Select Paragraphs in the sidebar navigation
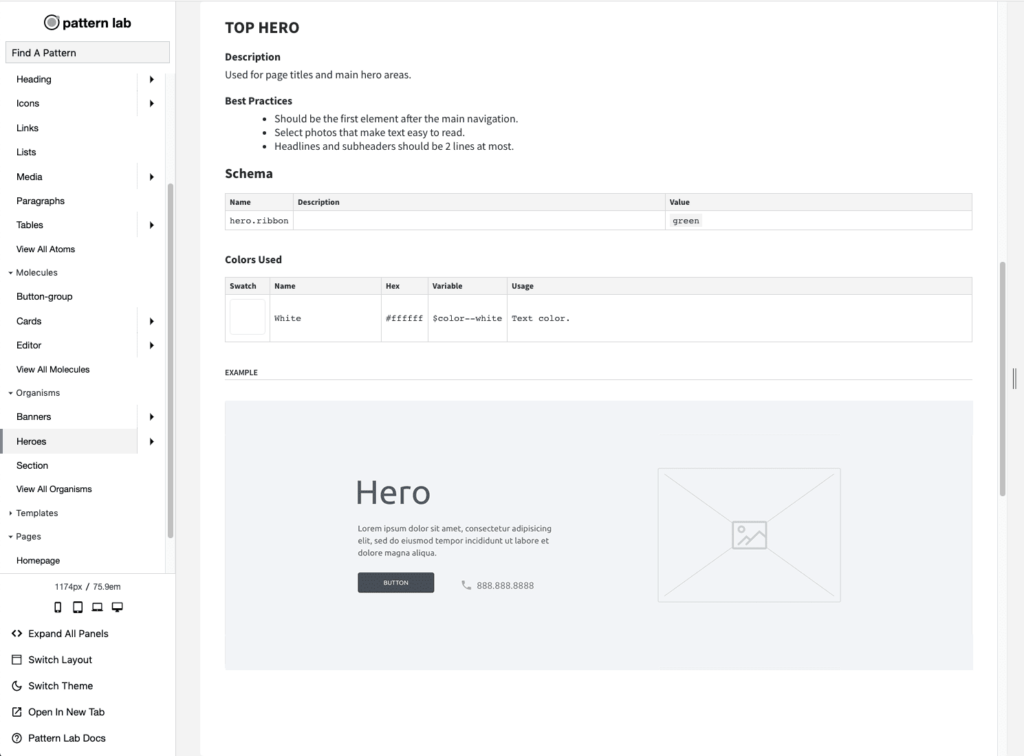The height and width of the screenshot is (756, 1024). (40, 201)
